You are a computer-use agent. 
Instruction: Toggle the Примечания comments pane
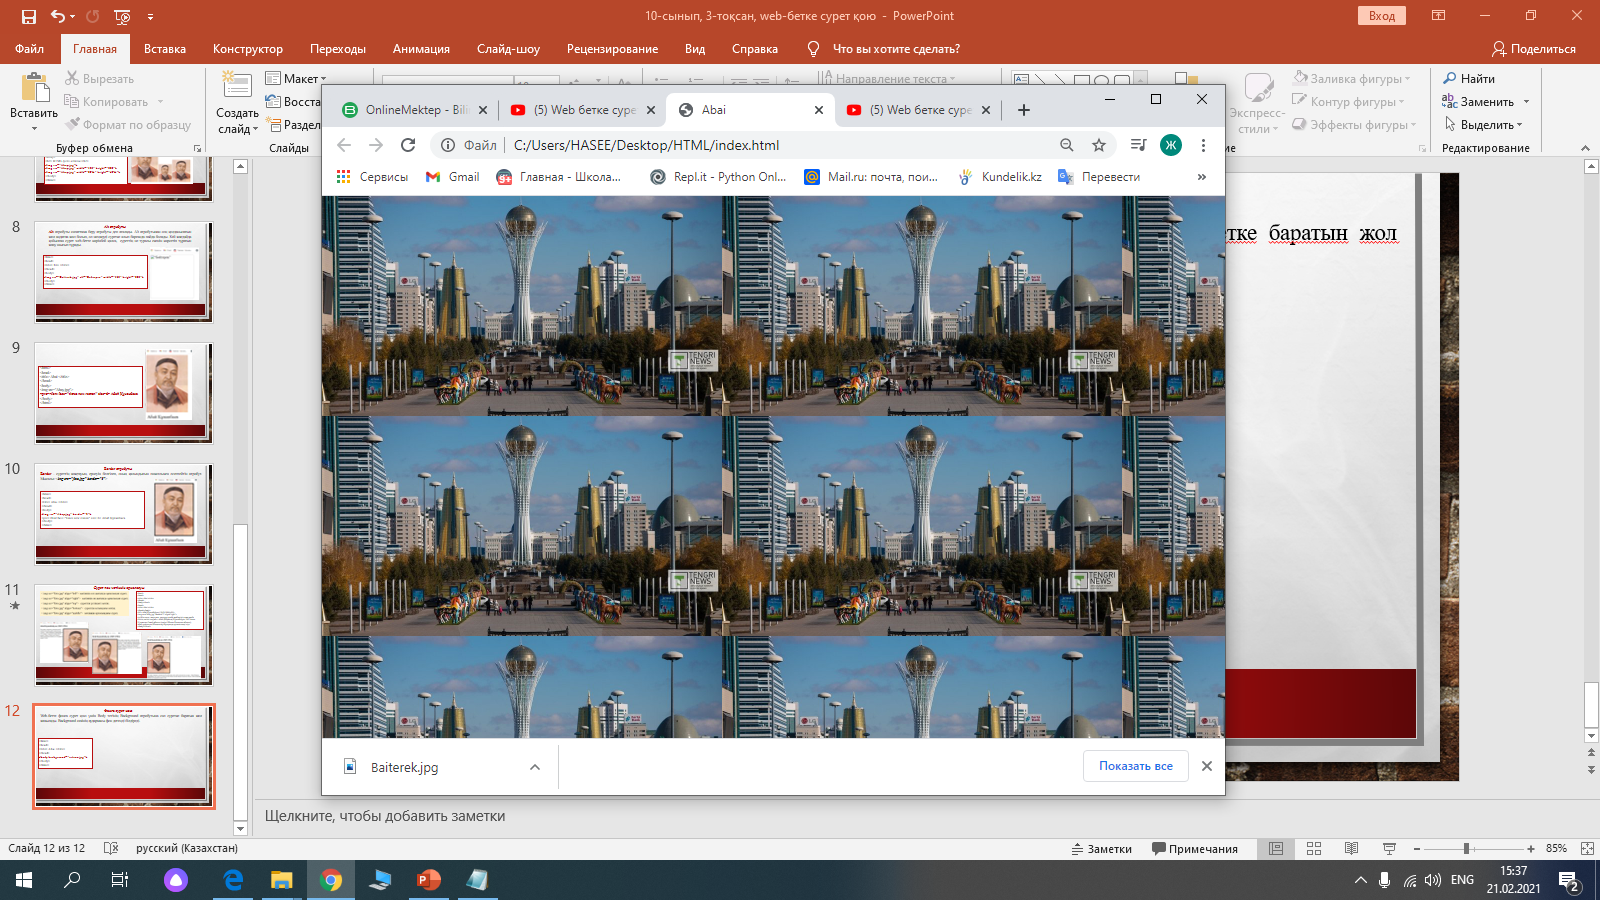click(1195, 849)
